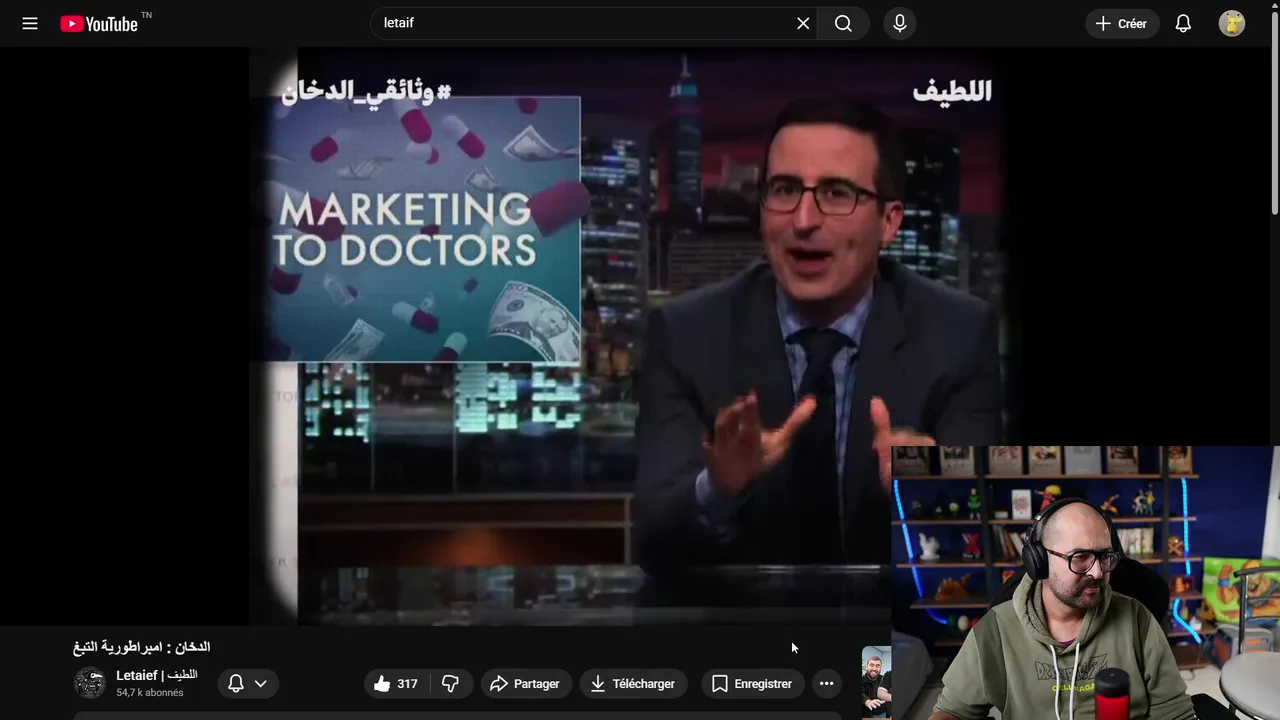
Task: Start voice search with microphone
Action: click(900, 23)
